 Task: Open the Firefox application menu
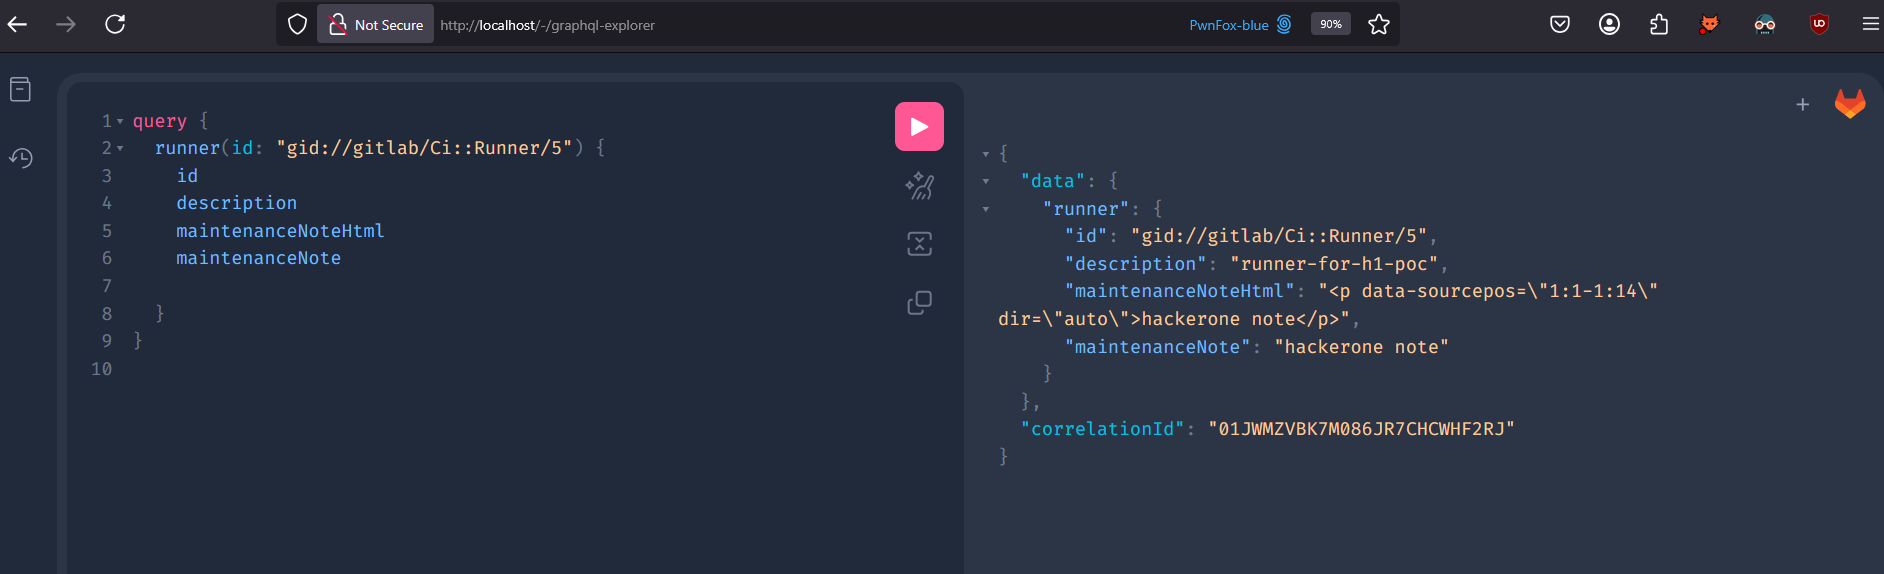(x=1870, y=24)
